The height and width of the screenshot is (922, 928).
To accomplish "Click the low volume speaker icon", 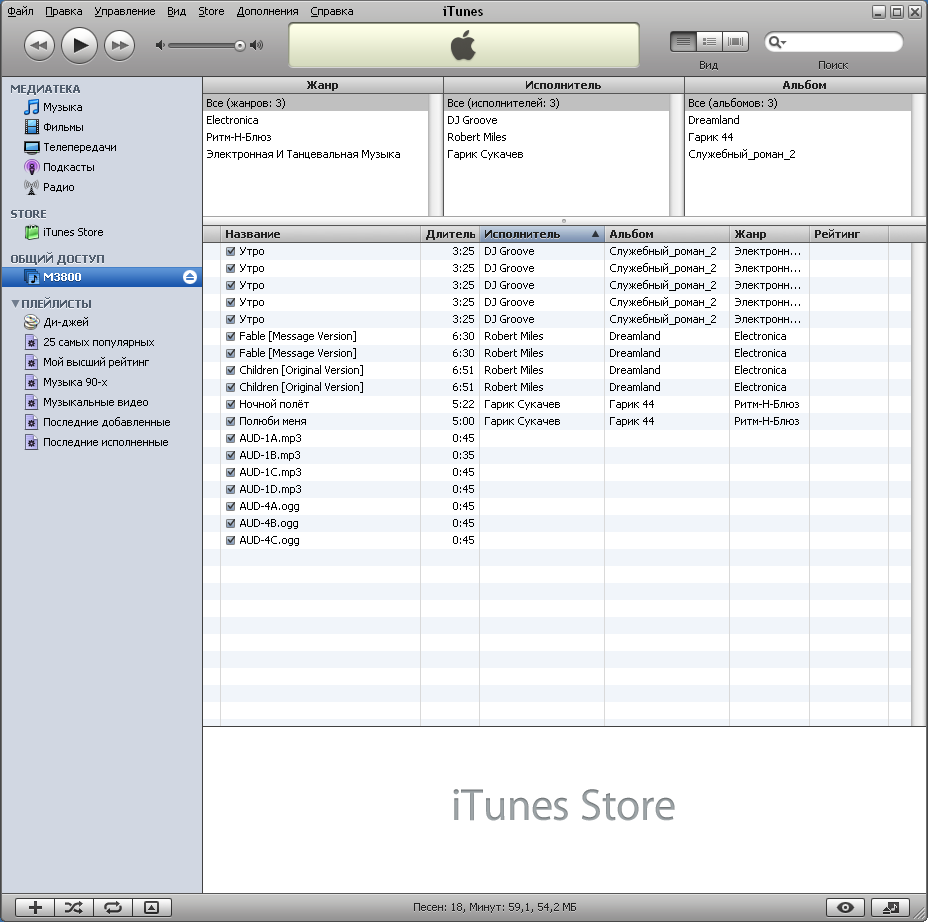I will tap(159, 45).
